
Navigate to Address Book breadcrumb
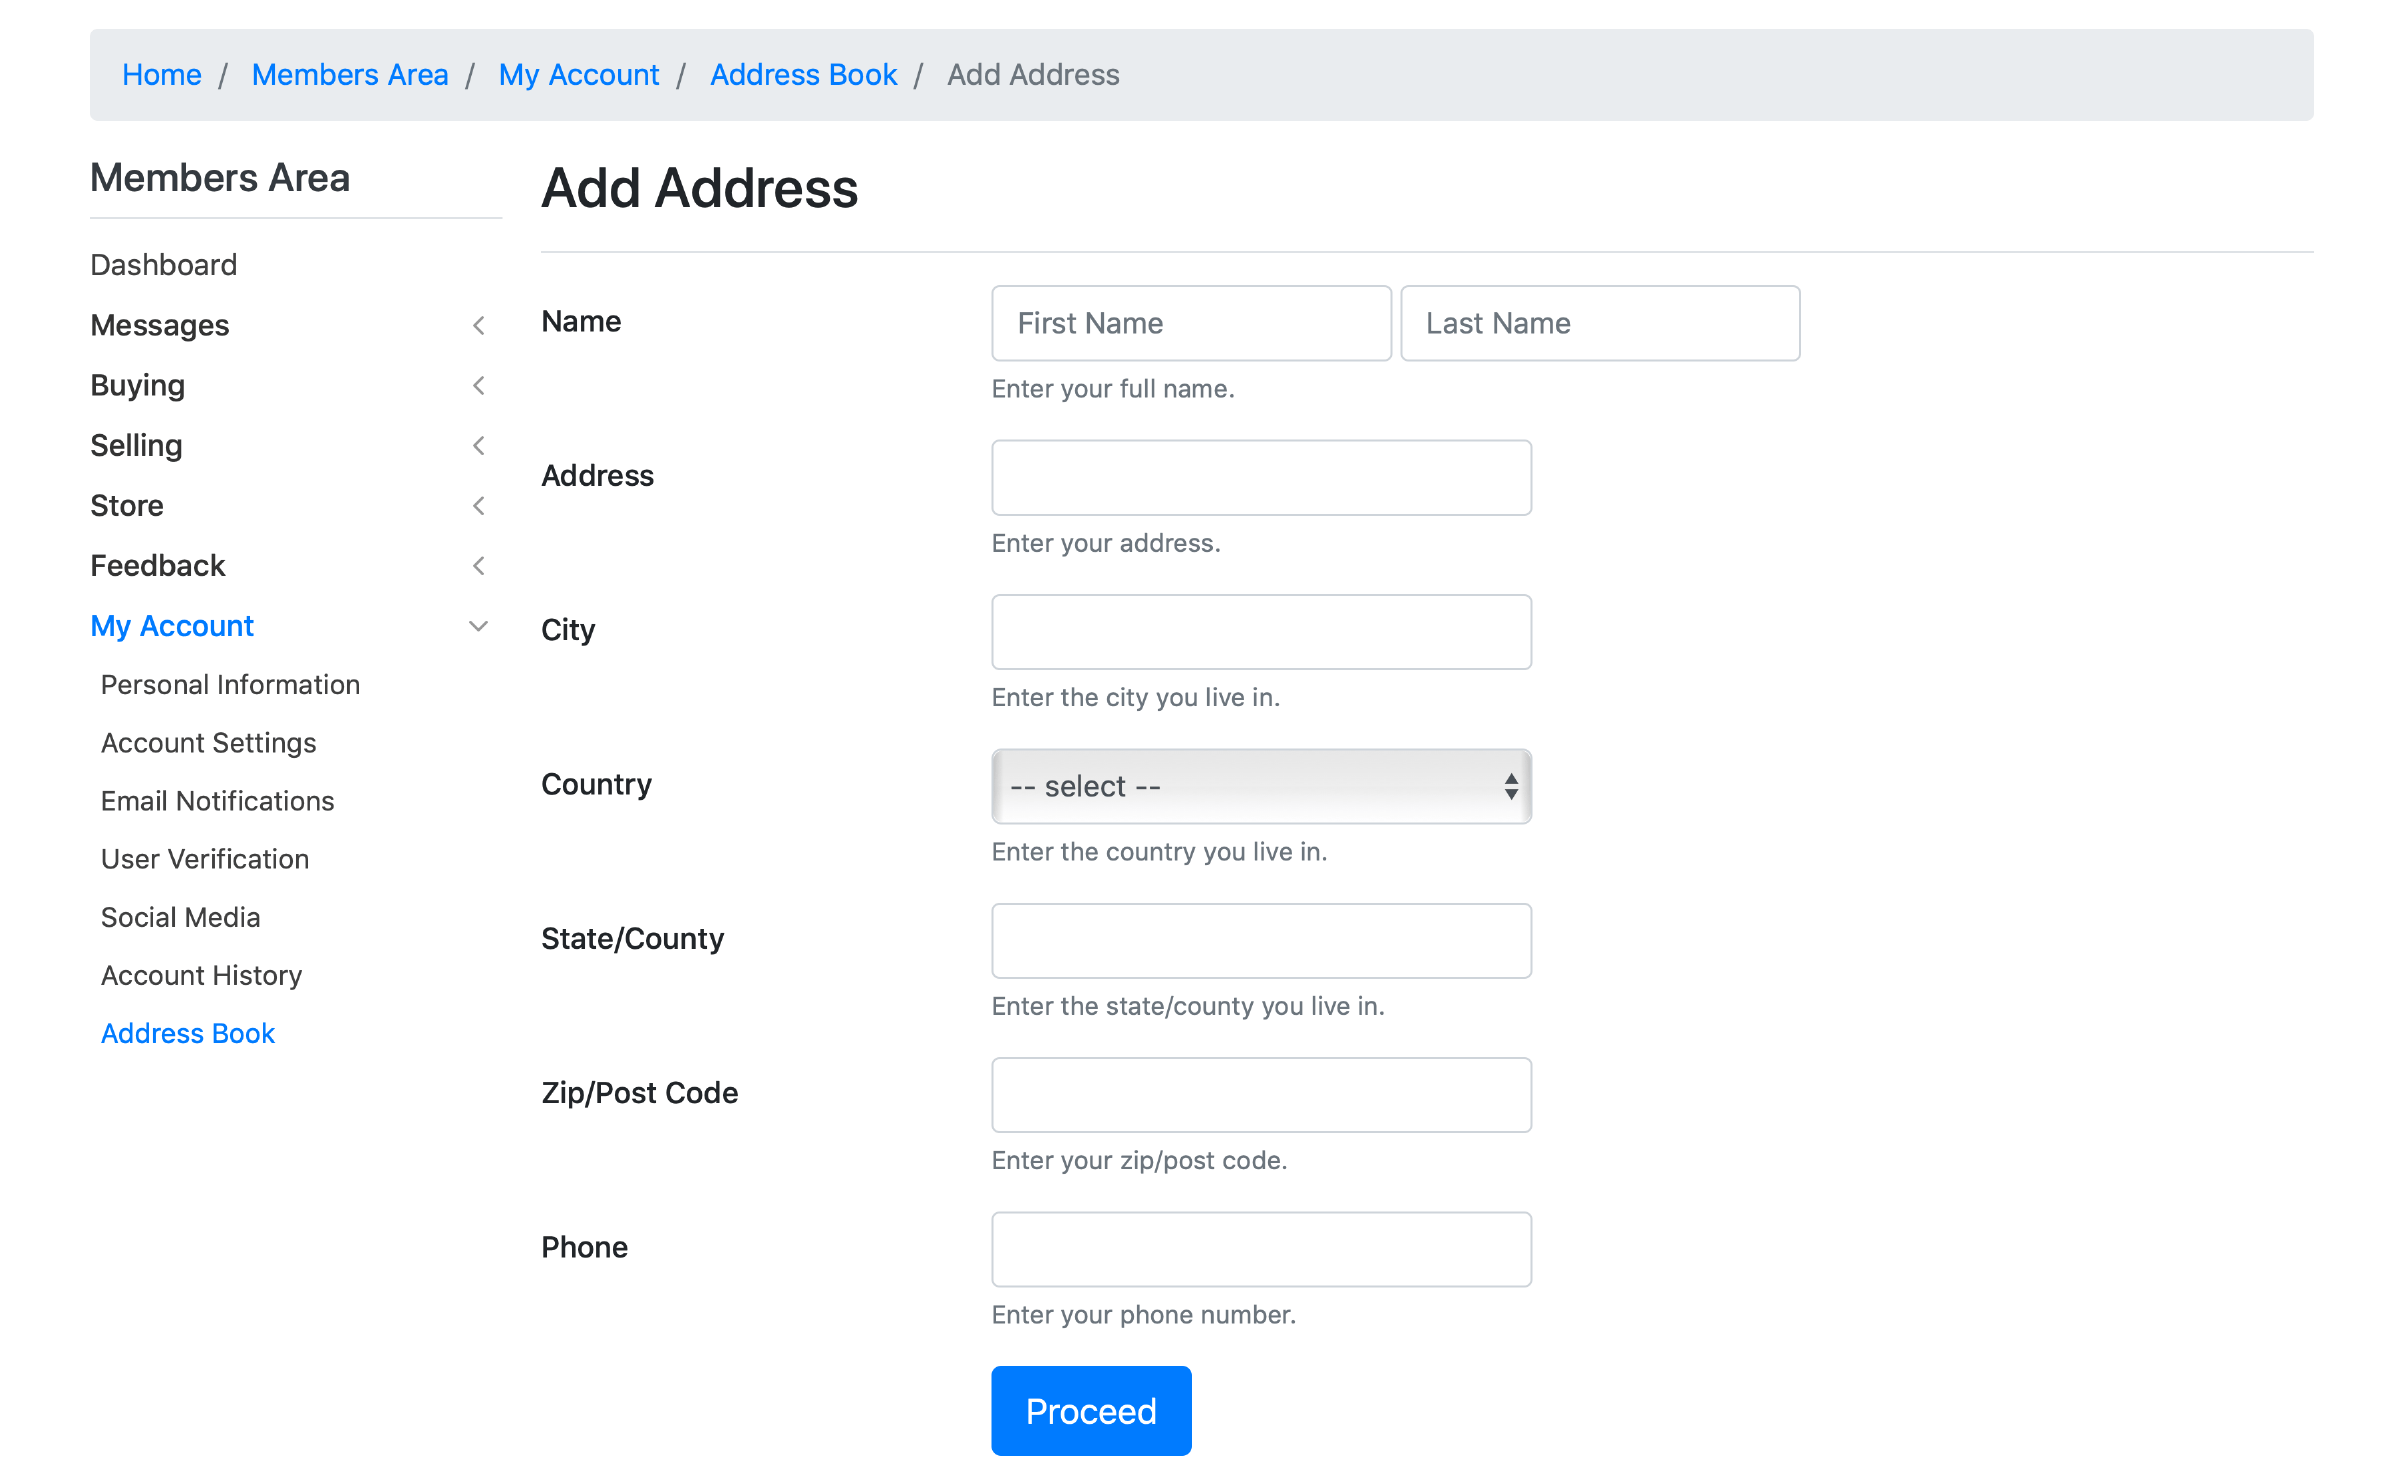coord(803,75)
